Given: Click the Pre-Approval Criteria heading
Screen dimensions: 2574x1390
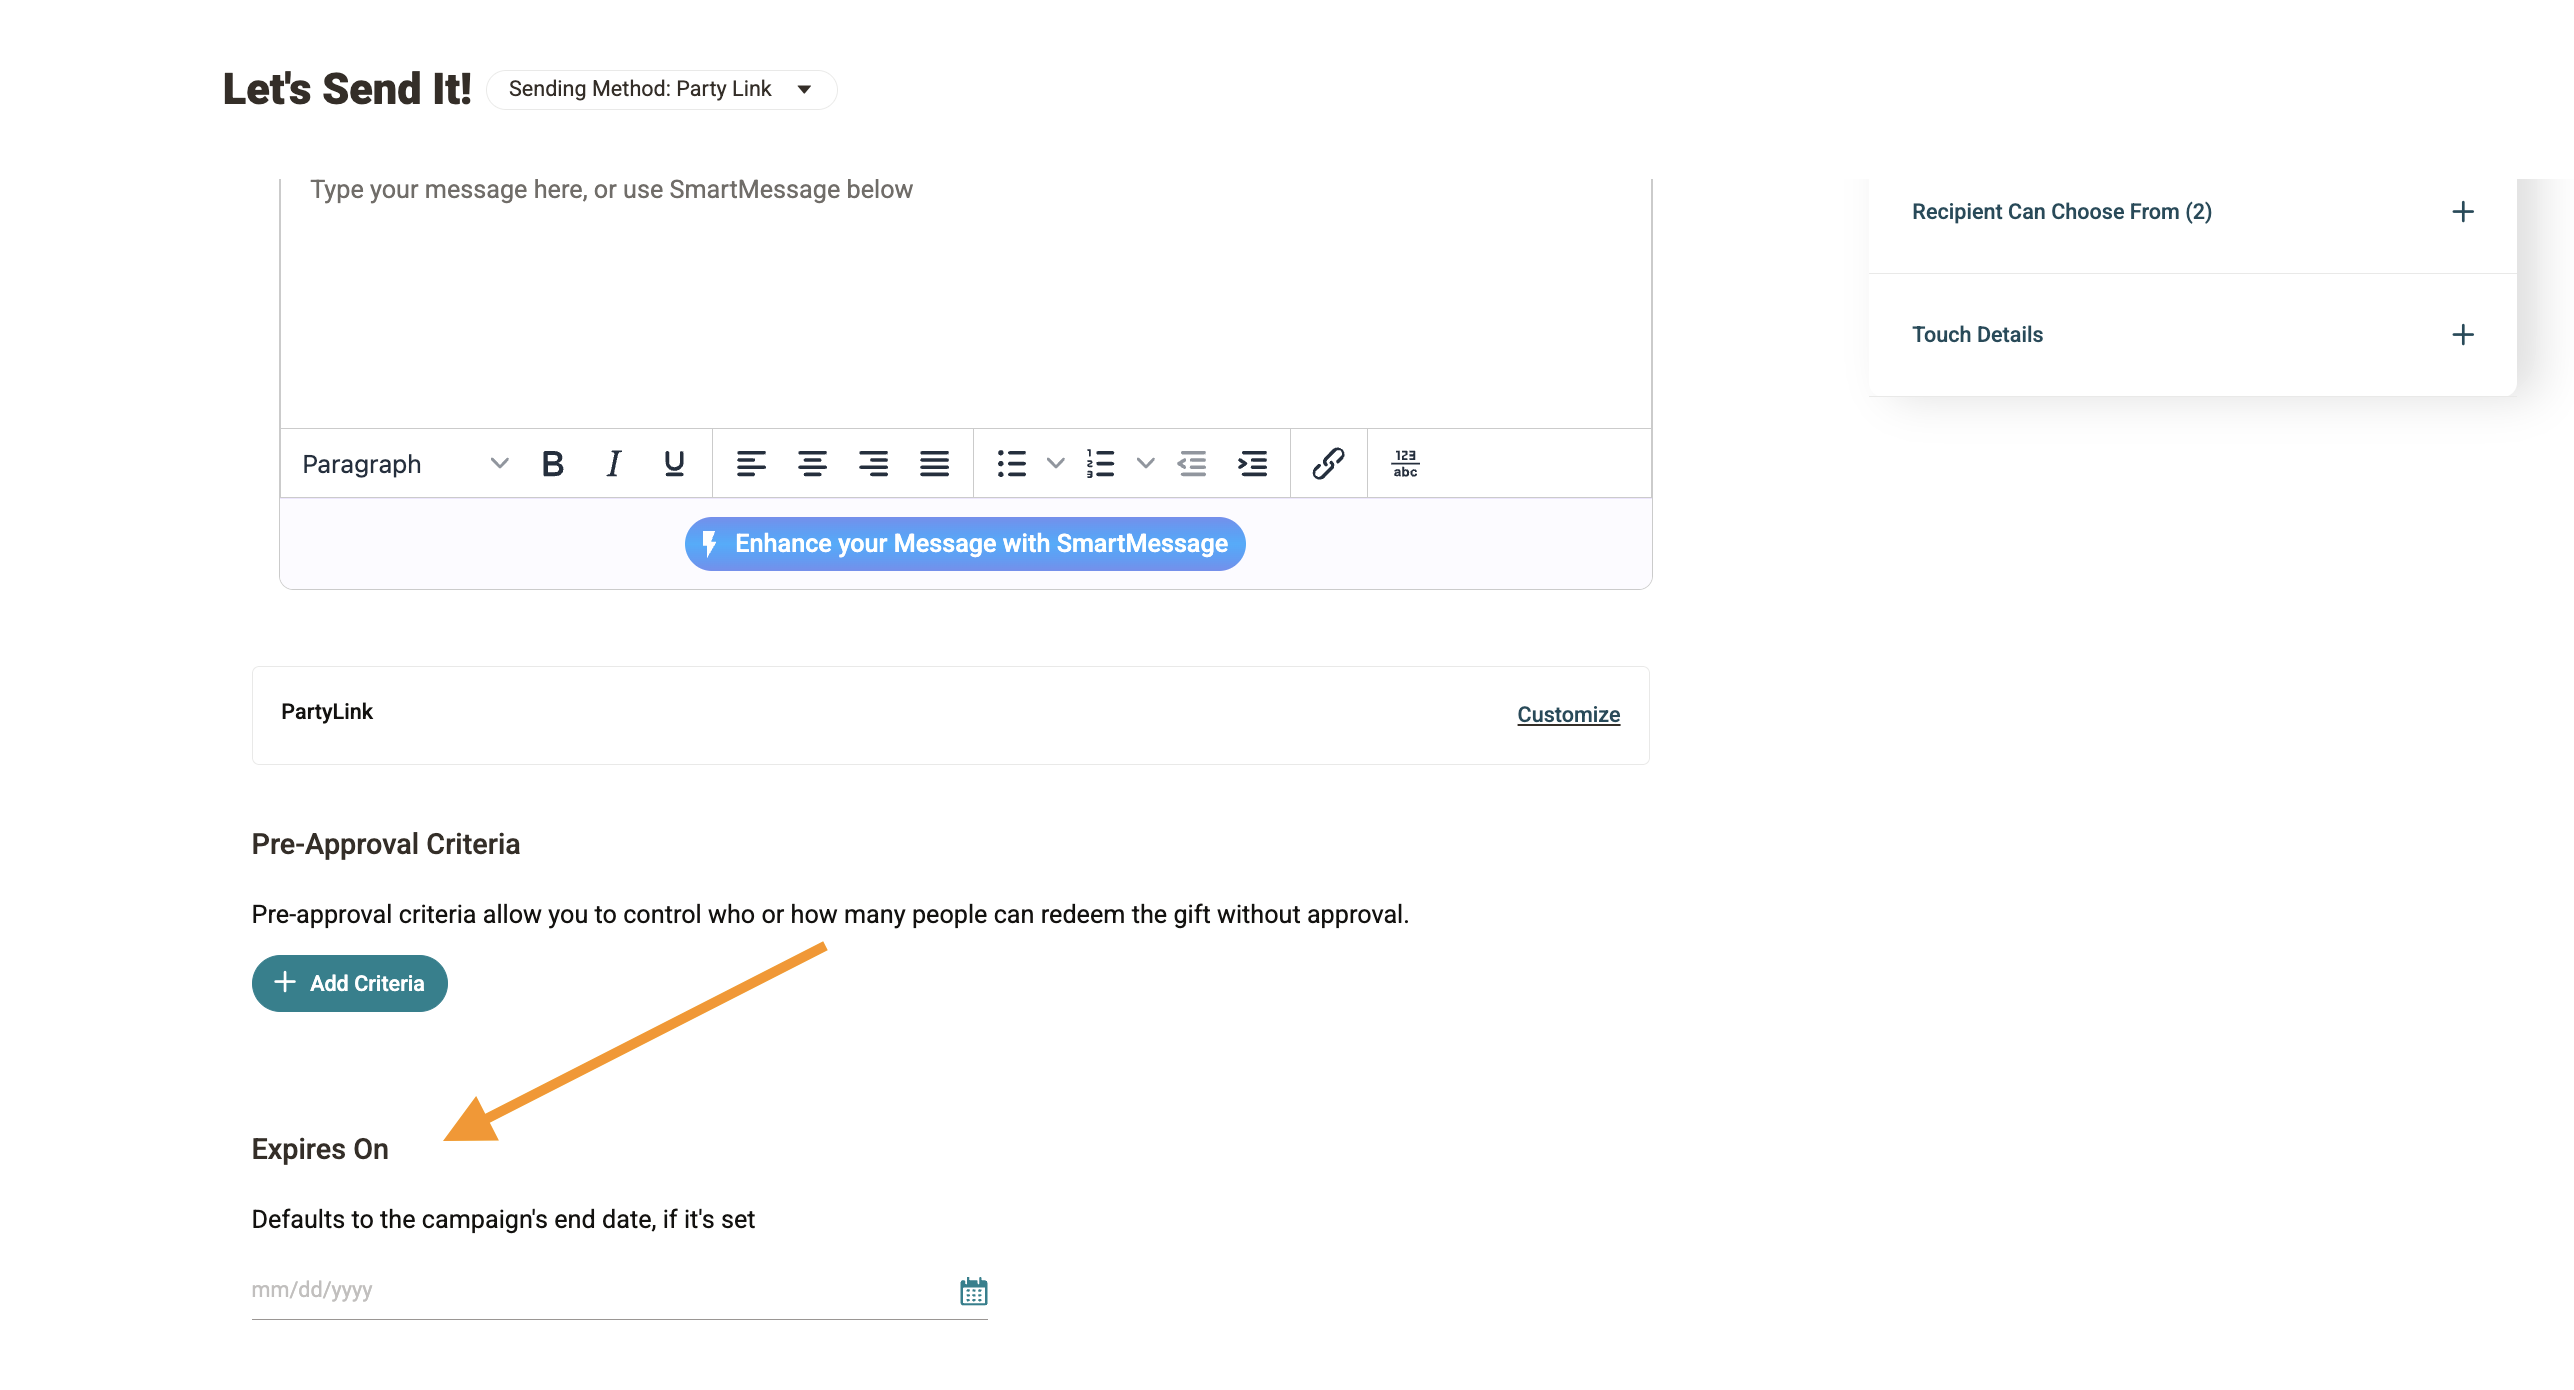Looking at the screenshot, I should point(386,844).
